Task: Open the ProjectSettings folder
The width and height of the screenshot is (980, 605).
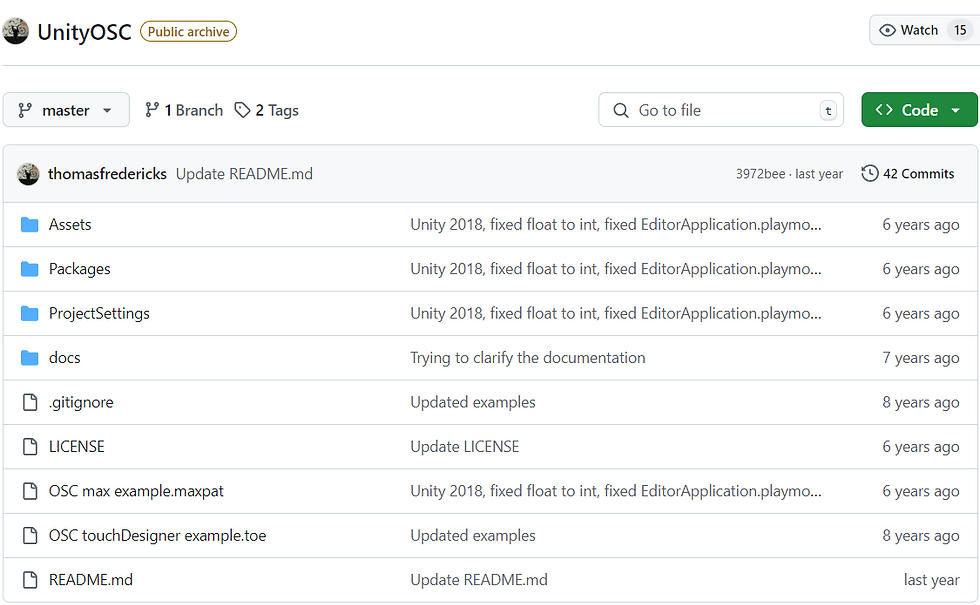Action: pos(99,313)
